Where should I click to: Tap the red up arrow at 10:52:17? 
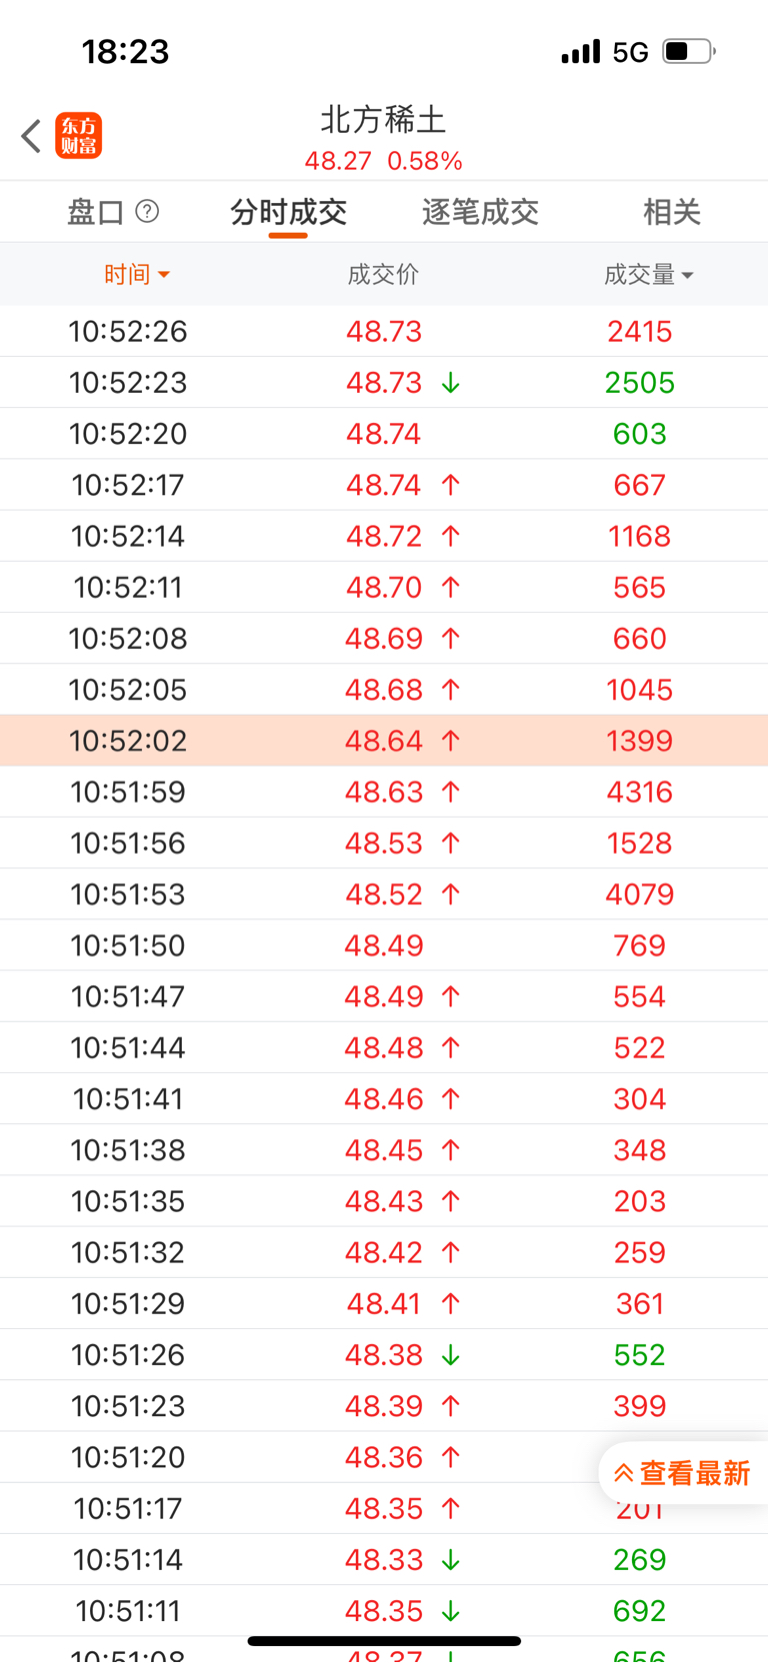coord(451,485)
